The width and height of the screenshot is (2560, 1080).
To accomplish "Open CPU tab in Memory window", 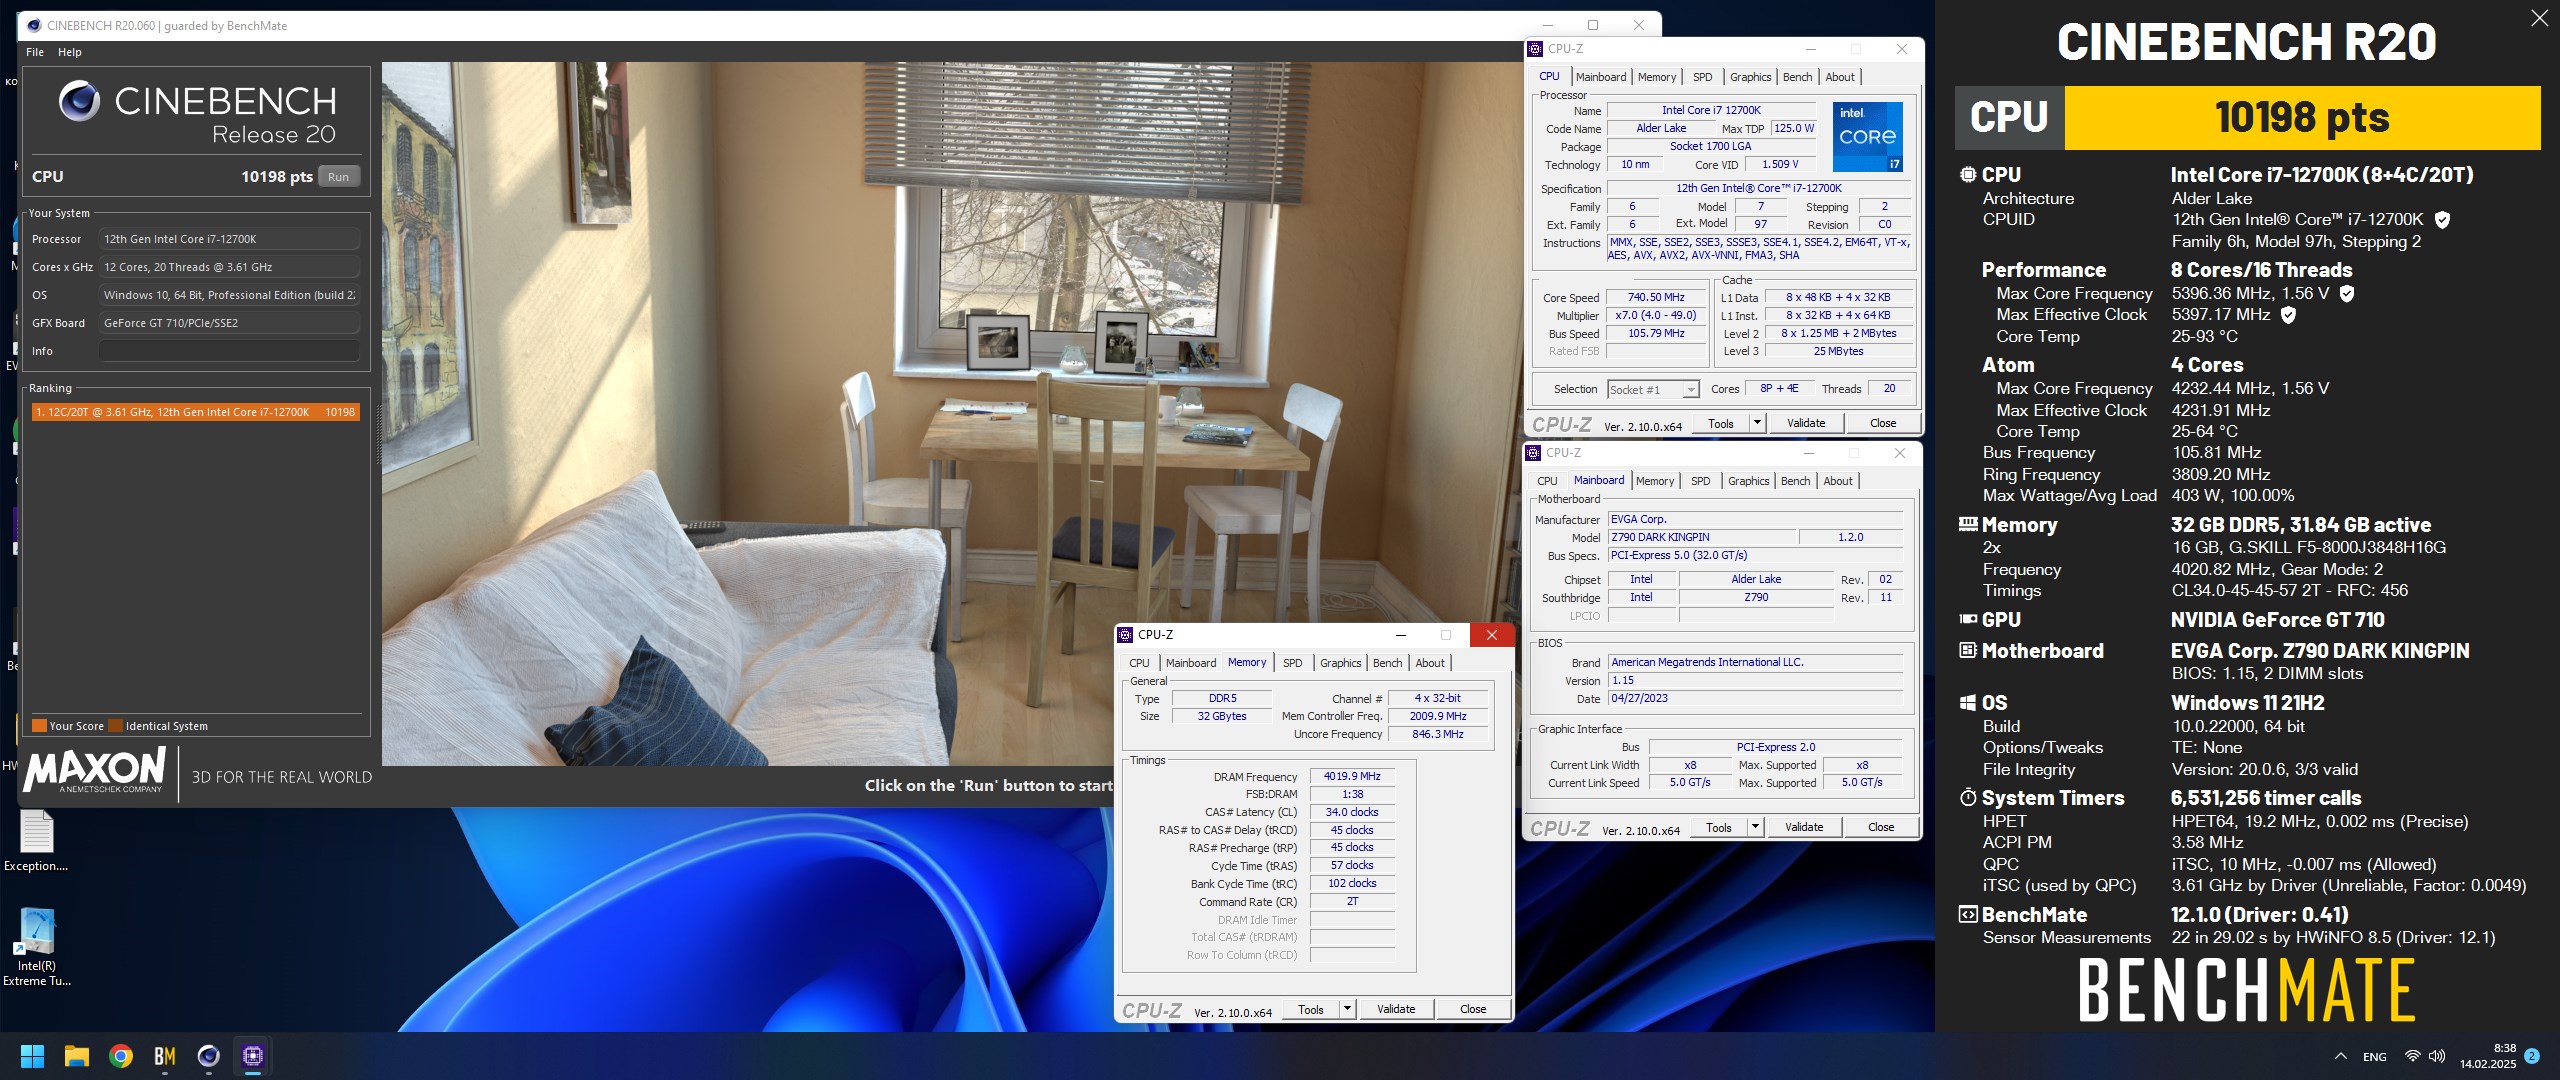I will pos(1139,663).
